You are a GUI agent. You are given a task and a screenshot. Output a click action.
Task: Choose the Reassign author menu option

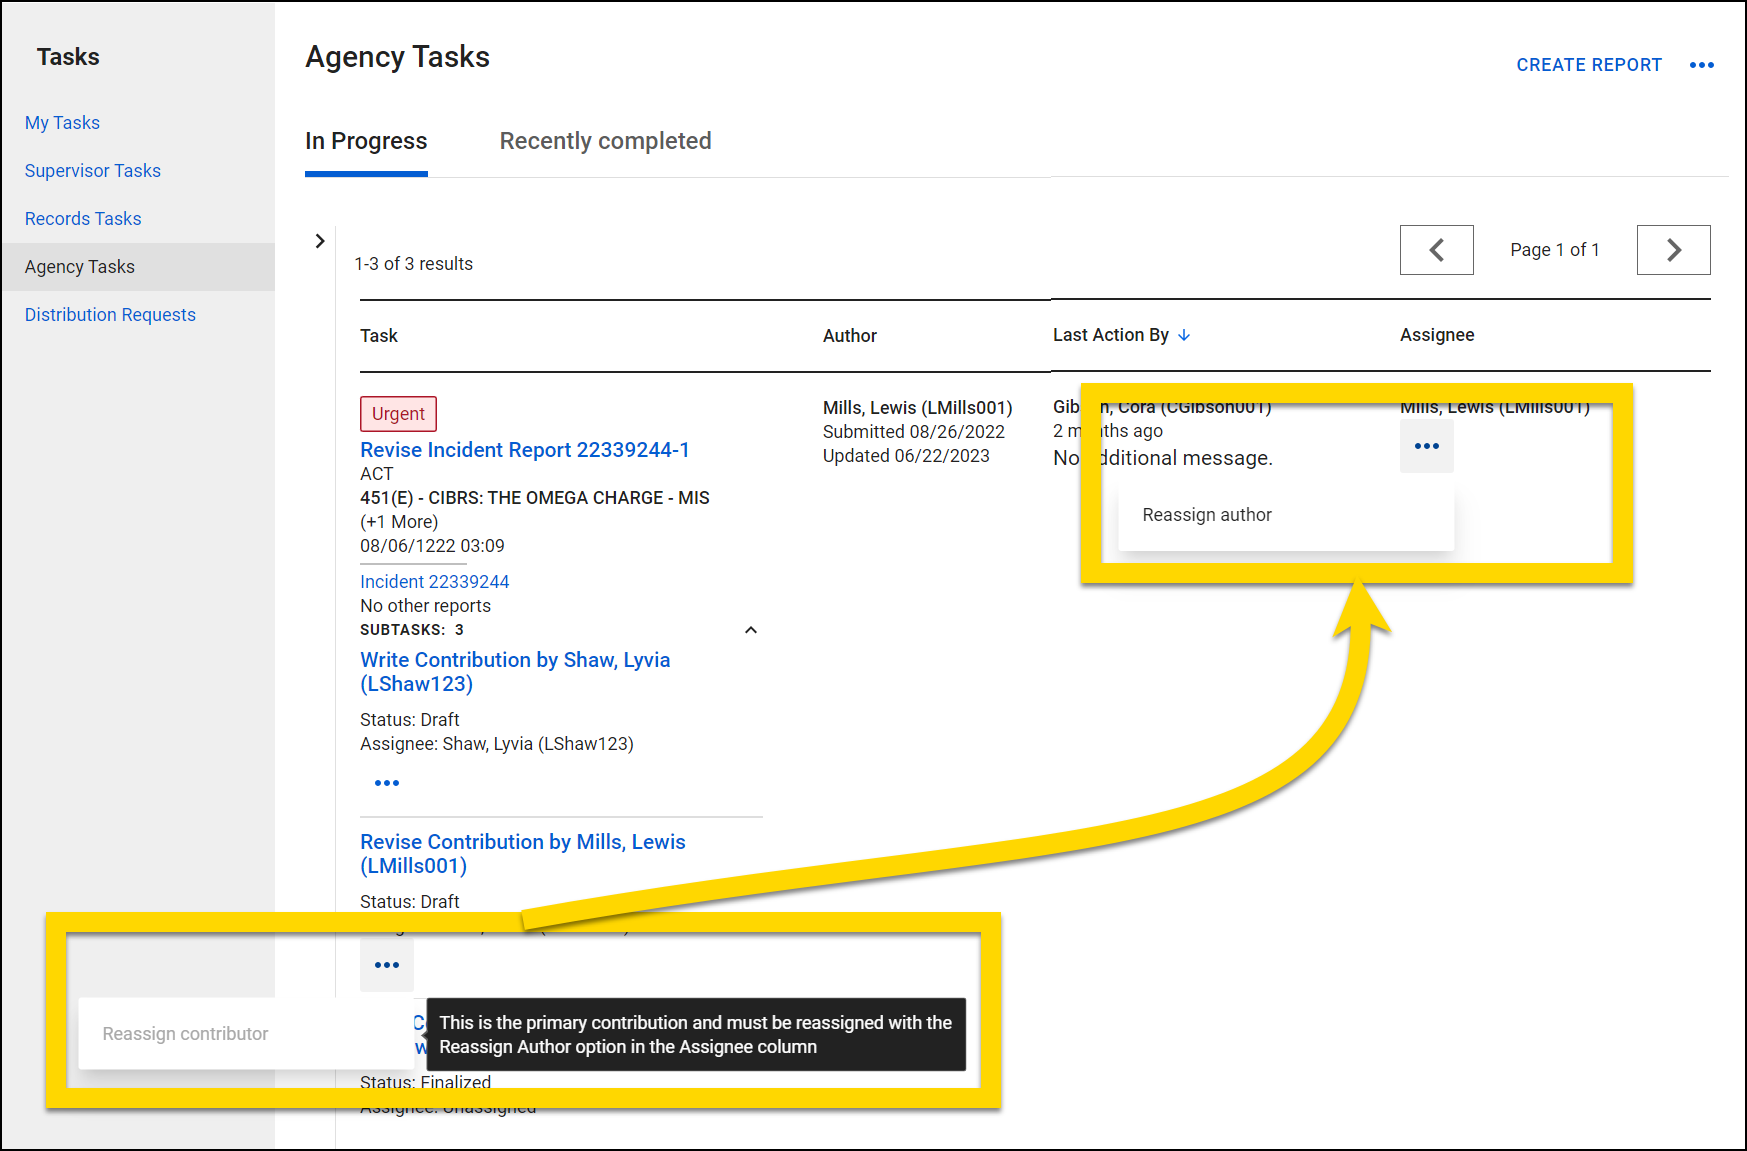(1206, 514)
